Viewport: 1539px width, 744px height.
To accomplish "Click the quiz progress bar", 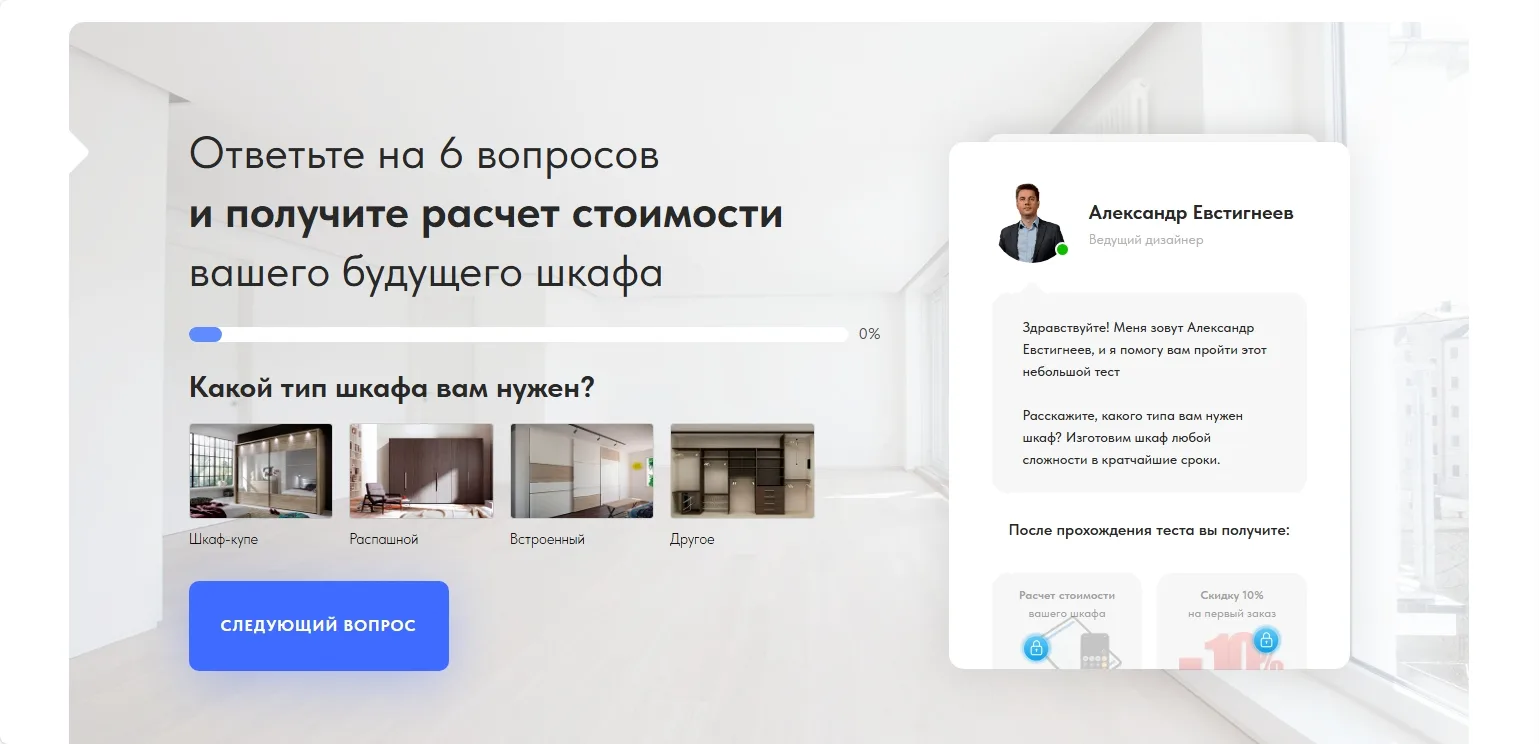I will [x=519, y=335].
